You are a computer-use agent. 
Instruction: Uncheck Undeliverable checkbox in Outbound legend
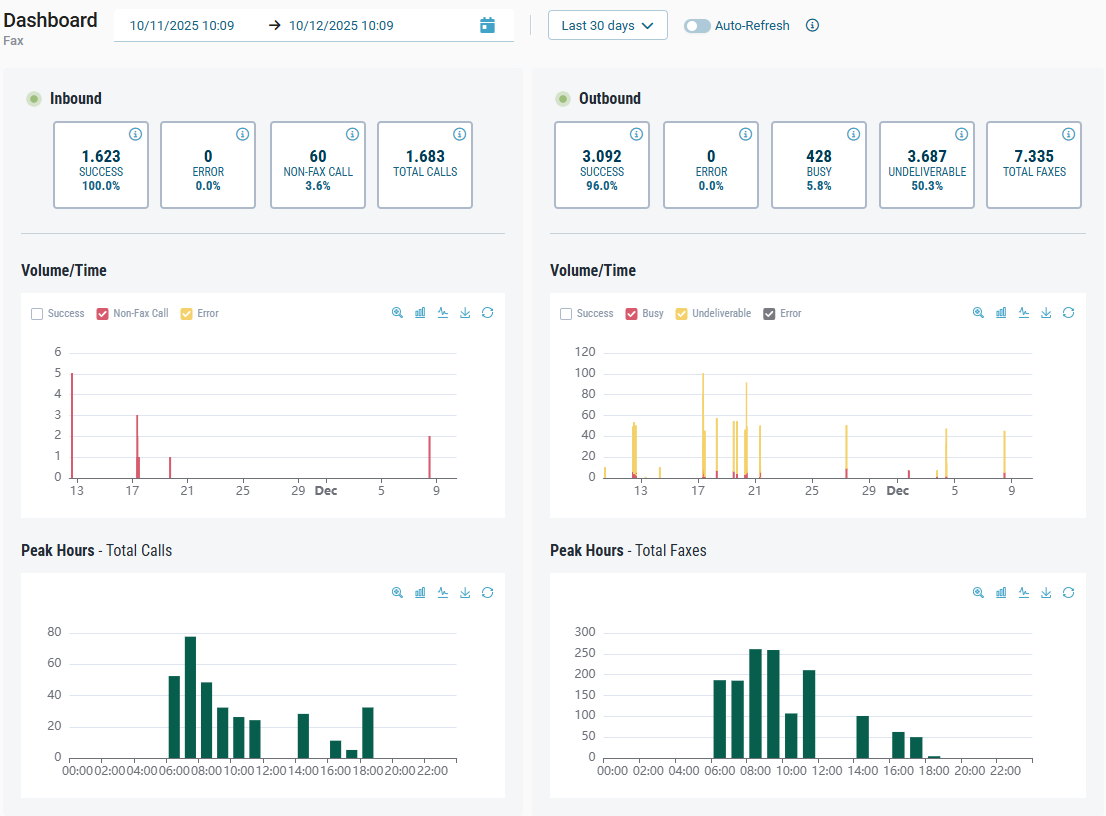pos(682,314)
